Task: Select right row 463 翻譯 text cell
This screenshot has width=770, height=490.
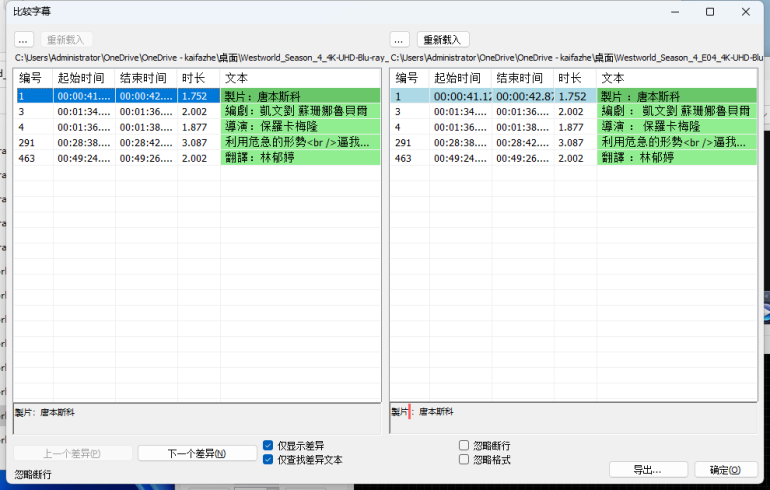Action: (x=677, y=158)
